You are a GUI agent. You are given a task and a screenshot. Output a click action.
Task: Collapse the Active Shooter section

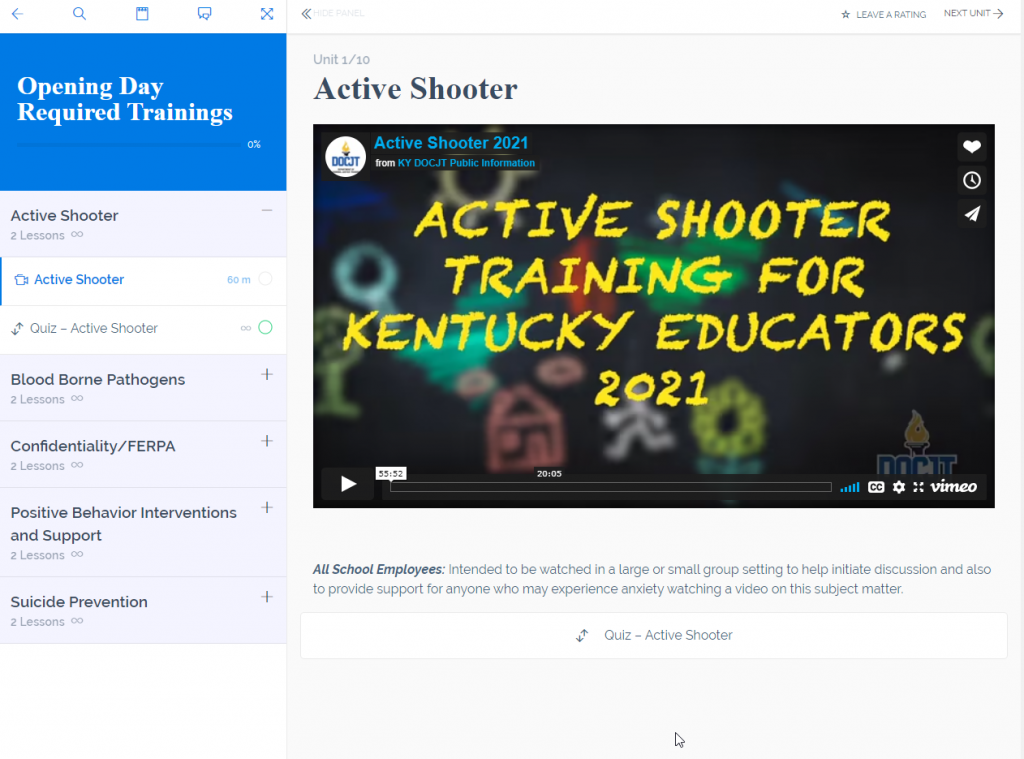(267, 210)
